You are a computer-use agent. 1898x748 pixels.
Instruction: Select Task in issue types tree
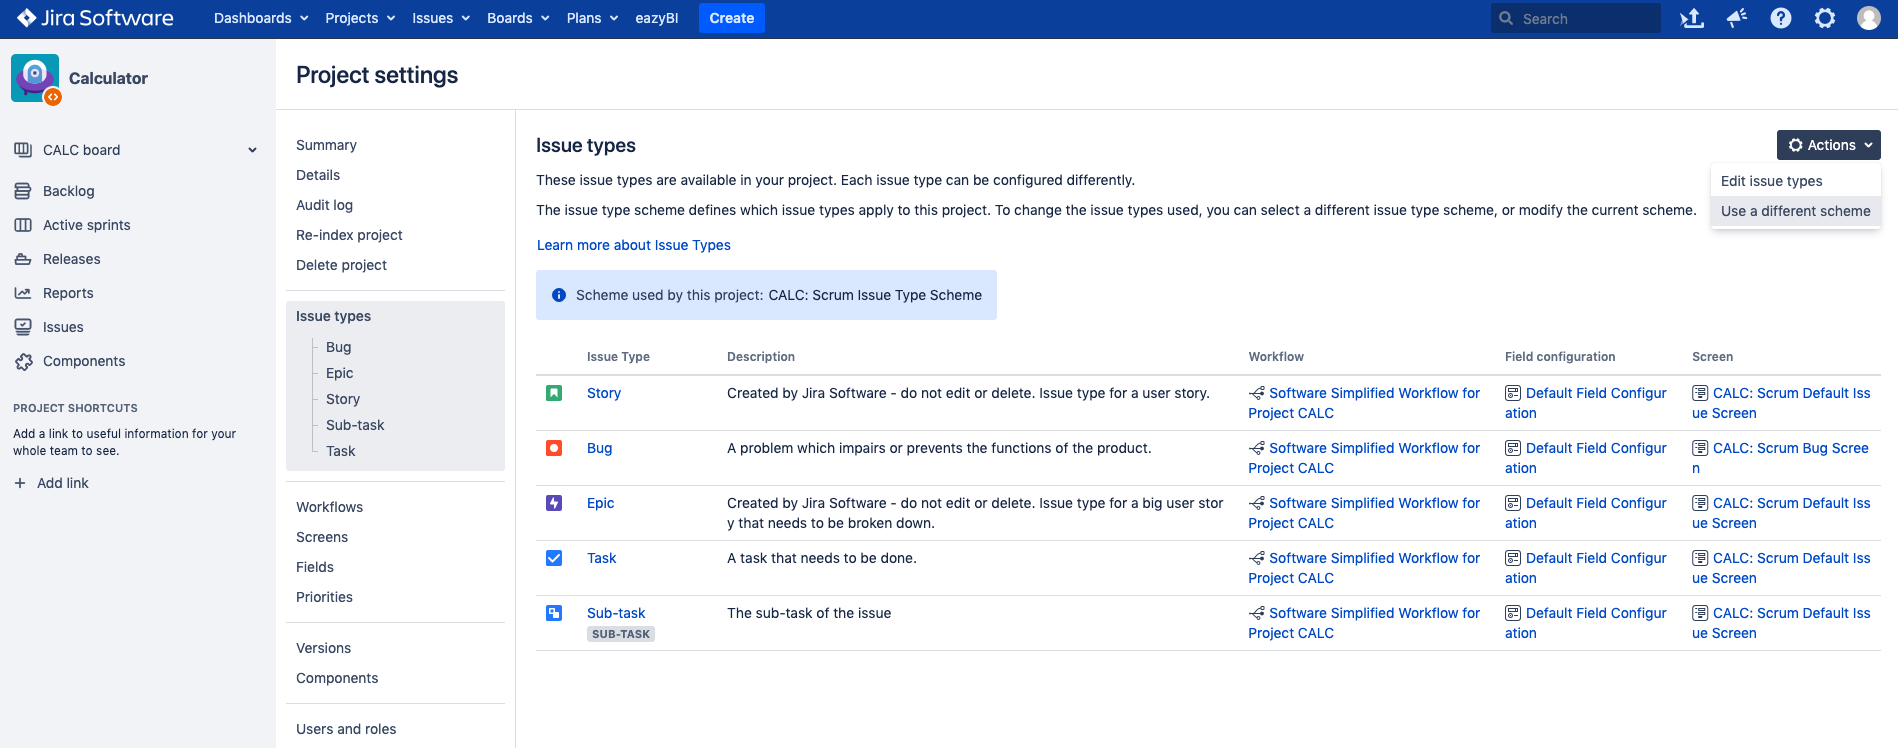[341, 451]
